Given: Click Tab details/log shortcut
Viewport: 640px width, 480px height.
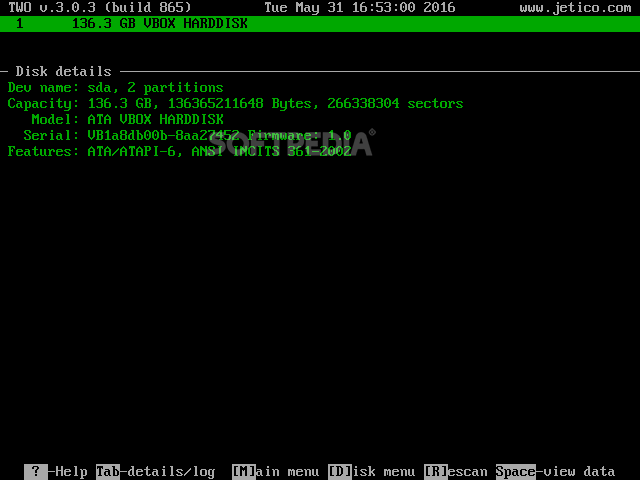Looking at the screenshot, I should pos(156,472).
